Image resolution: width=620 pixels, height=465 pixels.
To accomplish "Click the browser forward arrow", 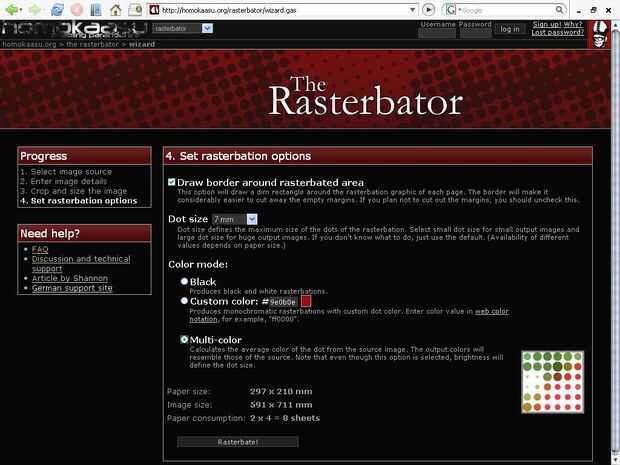I will pos(35,9).
